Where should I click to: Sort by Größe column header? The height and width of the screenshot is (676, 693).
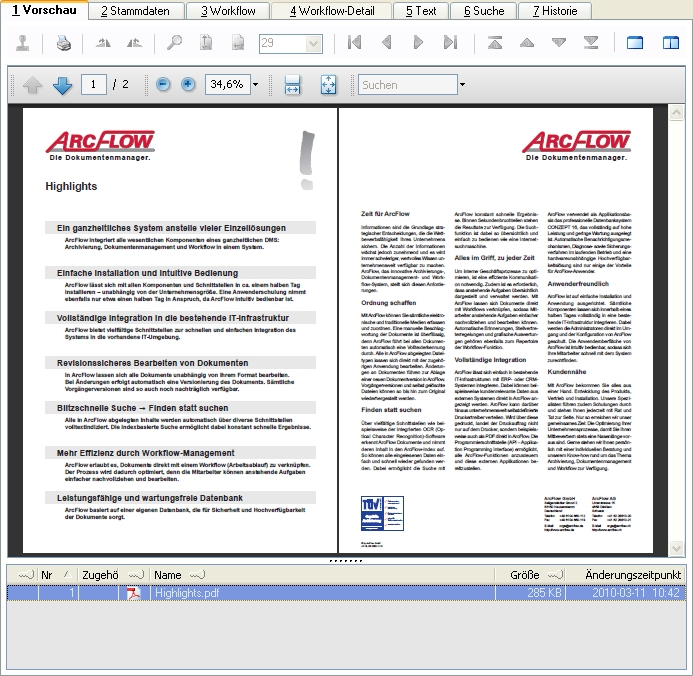pos(530,575)
